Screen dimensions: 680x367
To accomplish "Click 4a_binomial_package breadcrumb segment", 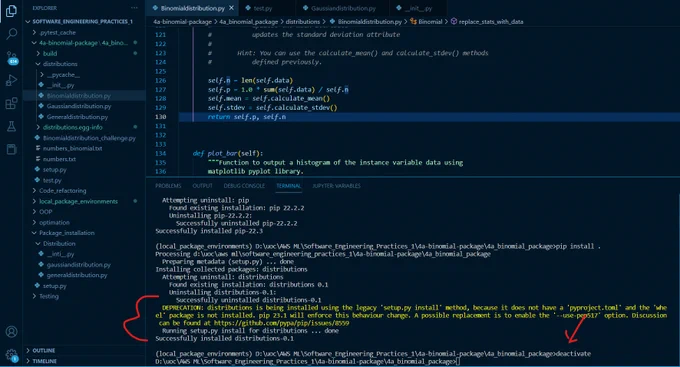I will (248, 21).
